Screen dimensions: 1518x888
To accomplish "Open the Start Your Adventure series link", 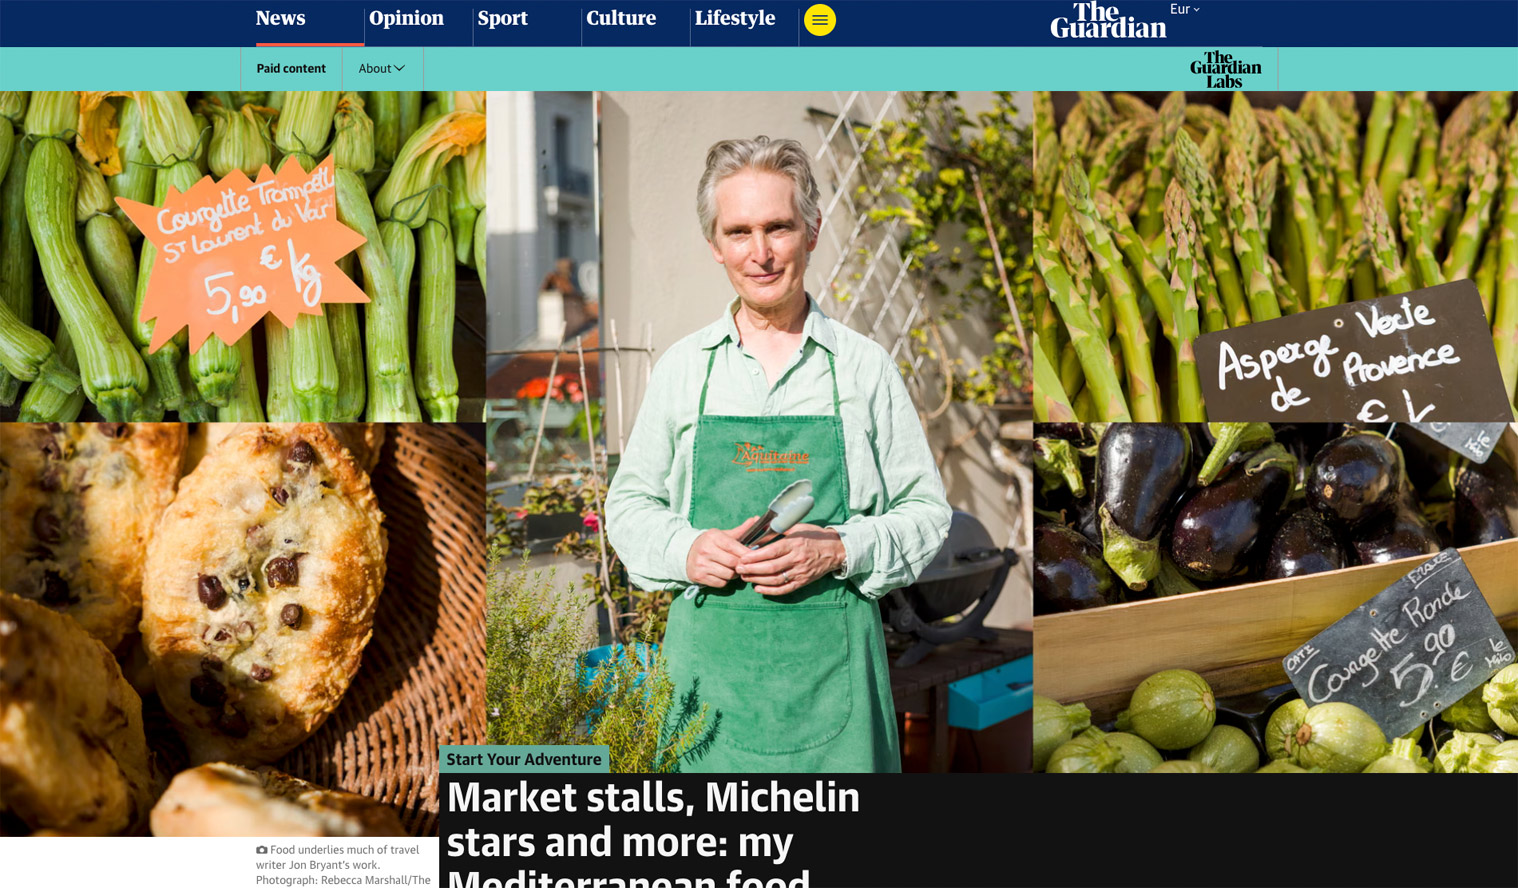I will 524,759.
